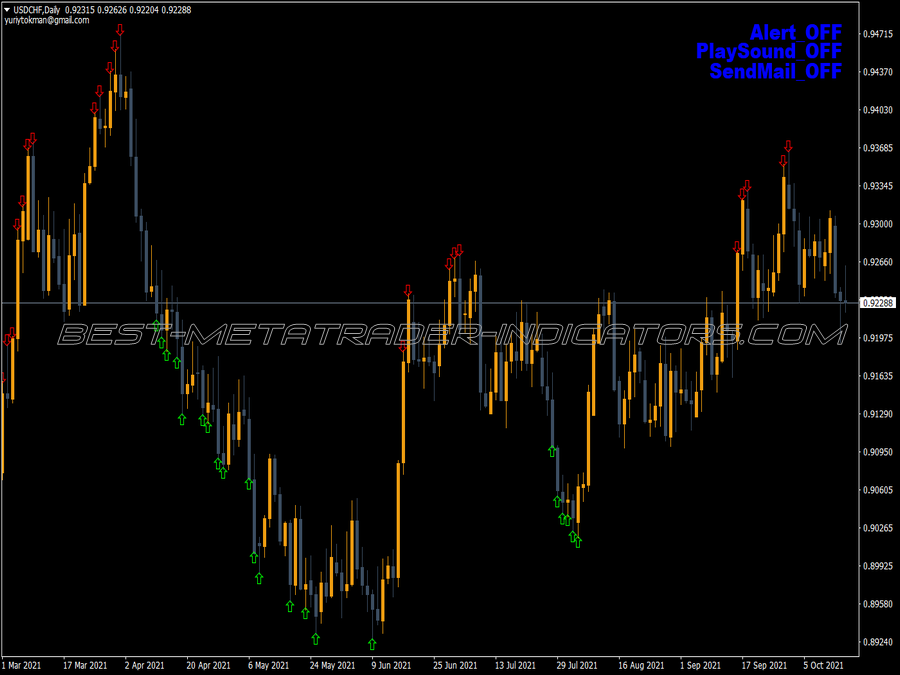Viewport: 900px width, 675px height.
Task: Click the yuriytokman@gmail.com text
Action: pyautogui.click(x=46, y=20)
